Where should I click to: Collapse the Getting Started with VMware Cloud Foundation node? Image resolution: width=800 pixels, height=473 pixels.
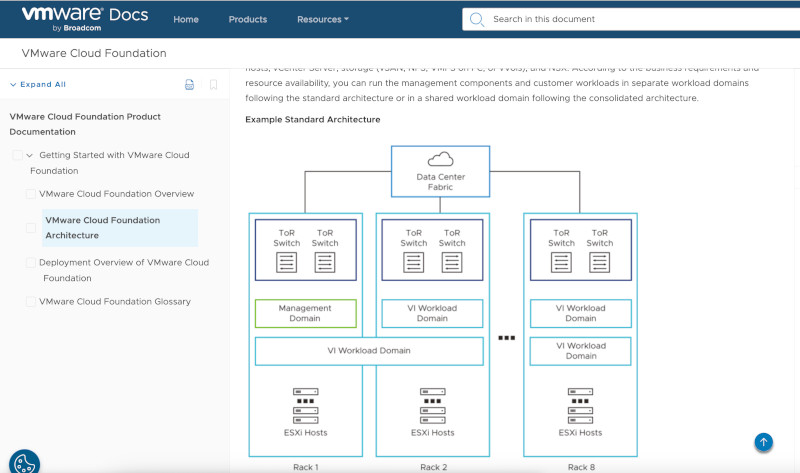click(x=30, y=155)
